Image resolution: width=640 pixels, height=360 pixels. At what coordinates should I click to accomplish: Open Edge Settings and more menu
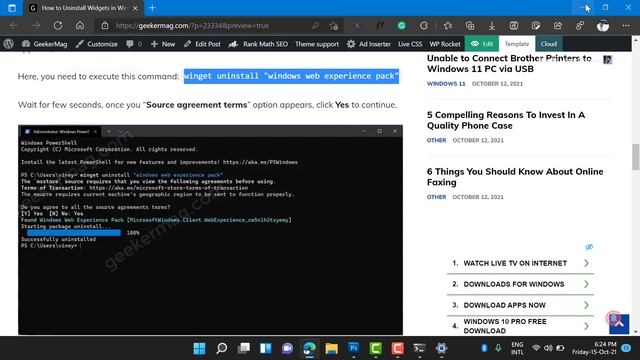(626, 26)
